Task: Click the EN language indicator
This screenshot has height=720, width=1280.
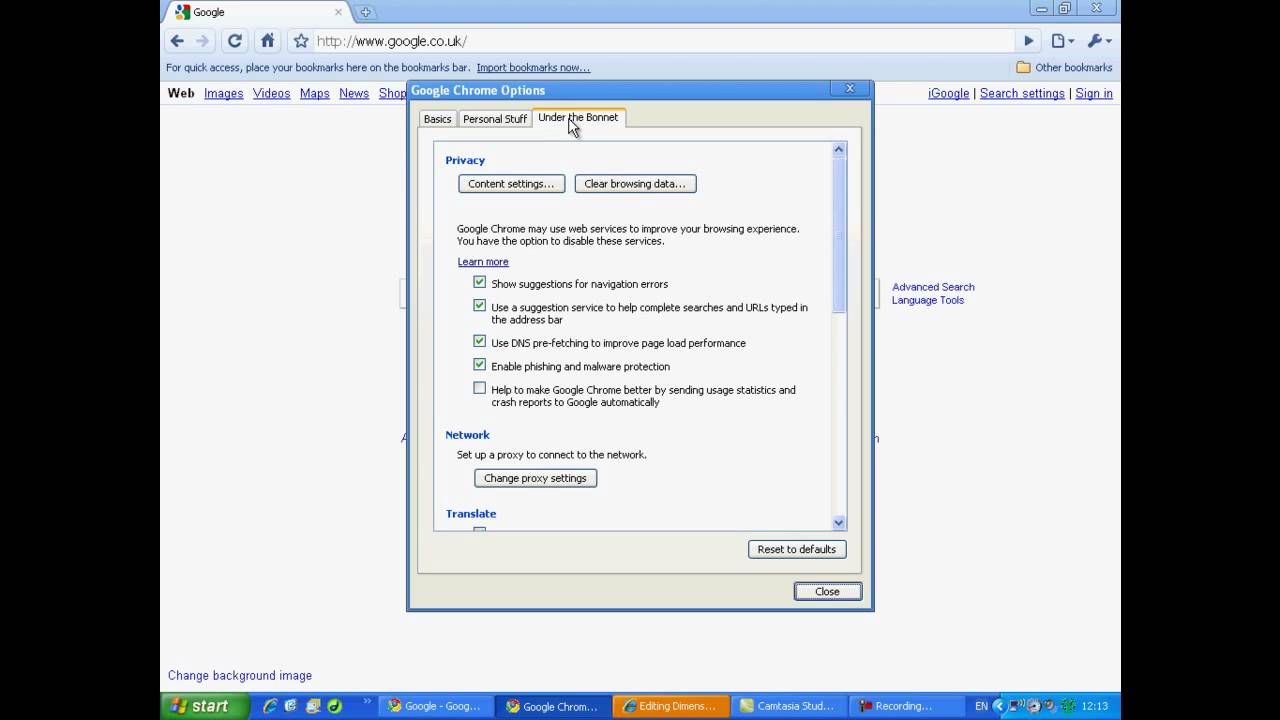Action: coord(981,706)
